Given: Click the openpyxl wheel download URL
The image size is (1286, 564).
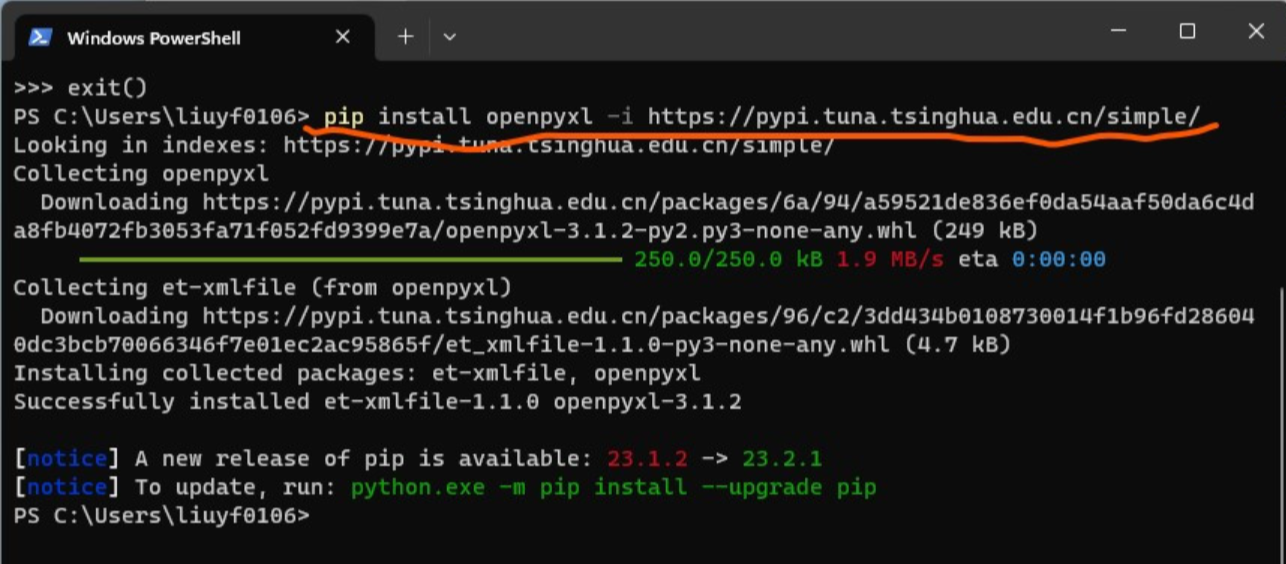Looking at the screenshot, I should point(633,217).
